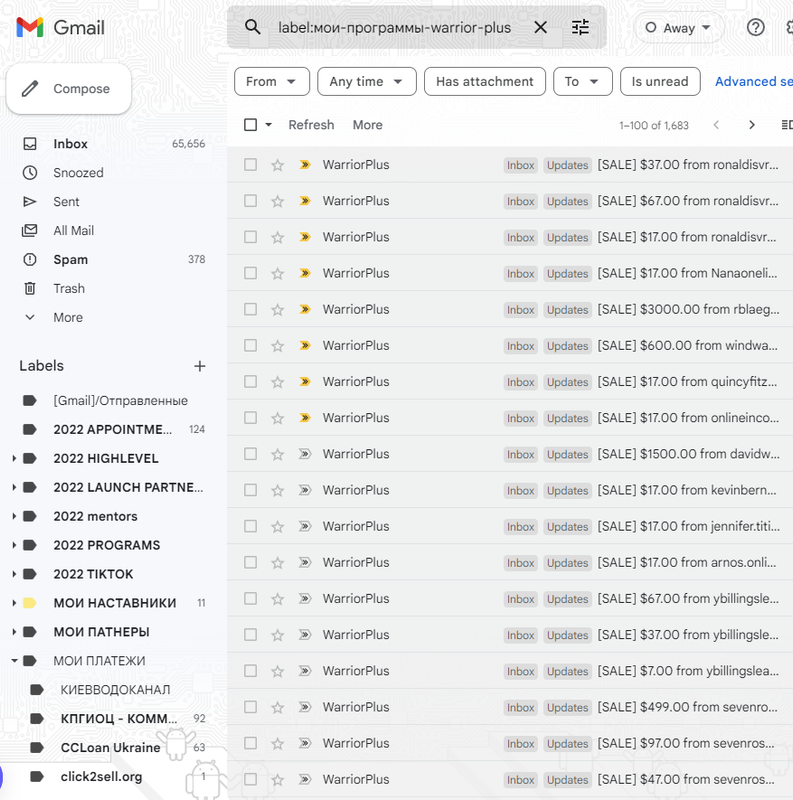Click the Gmail logo

[x=60, y=28]
